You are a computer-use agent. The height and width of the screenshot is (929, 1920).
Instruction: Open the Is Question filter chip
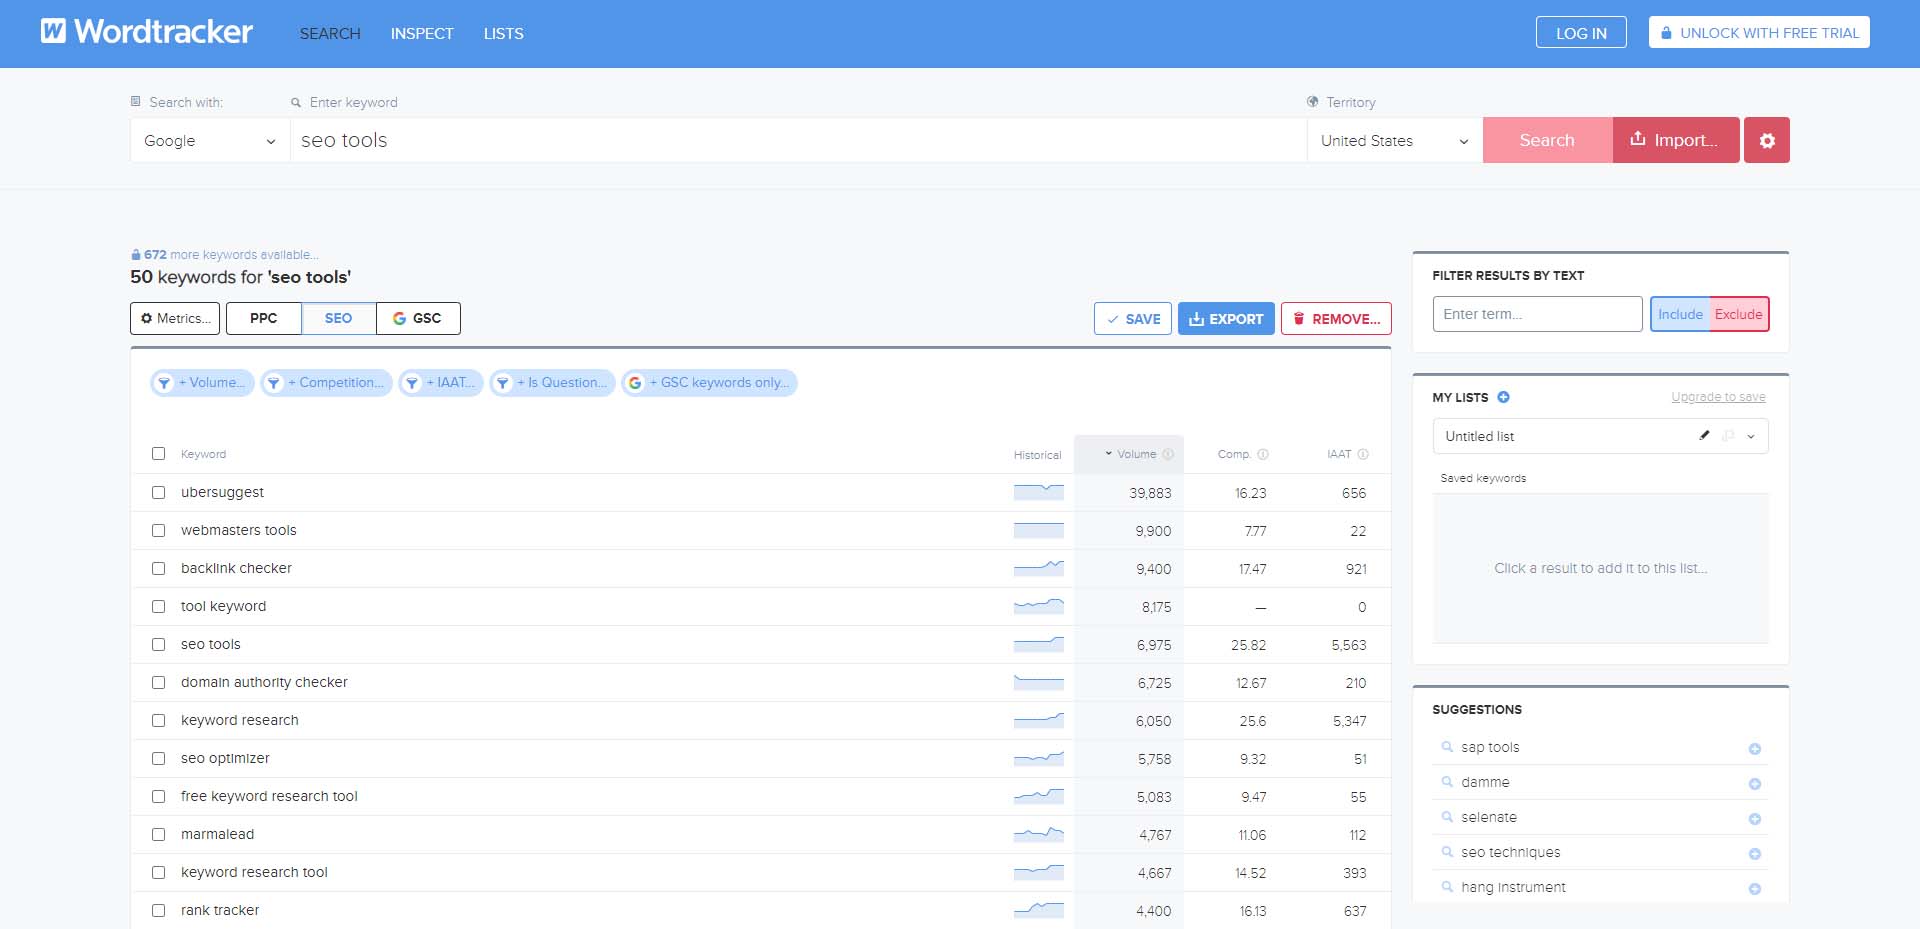552,383
